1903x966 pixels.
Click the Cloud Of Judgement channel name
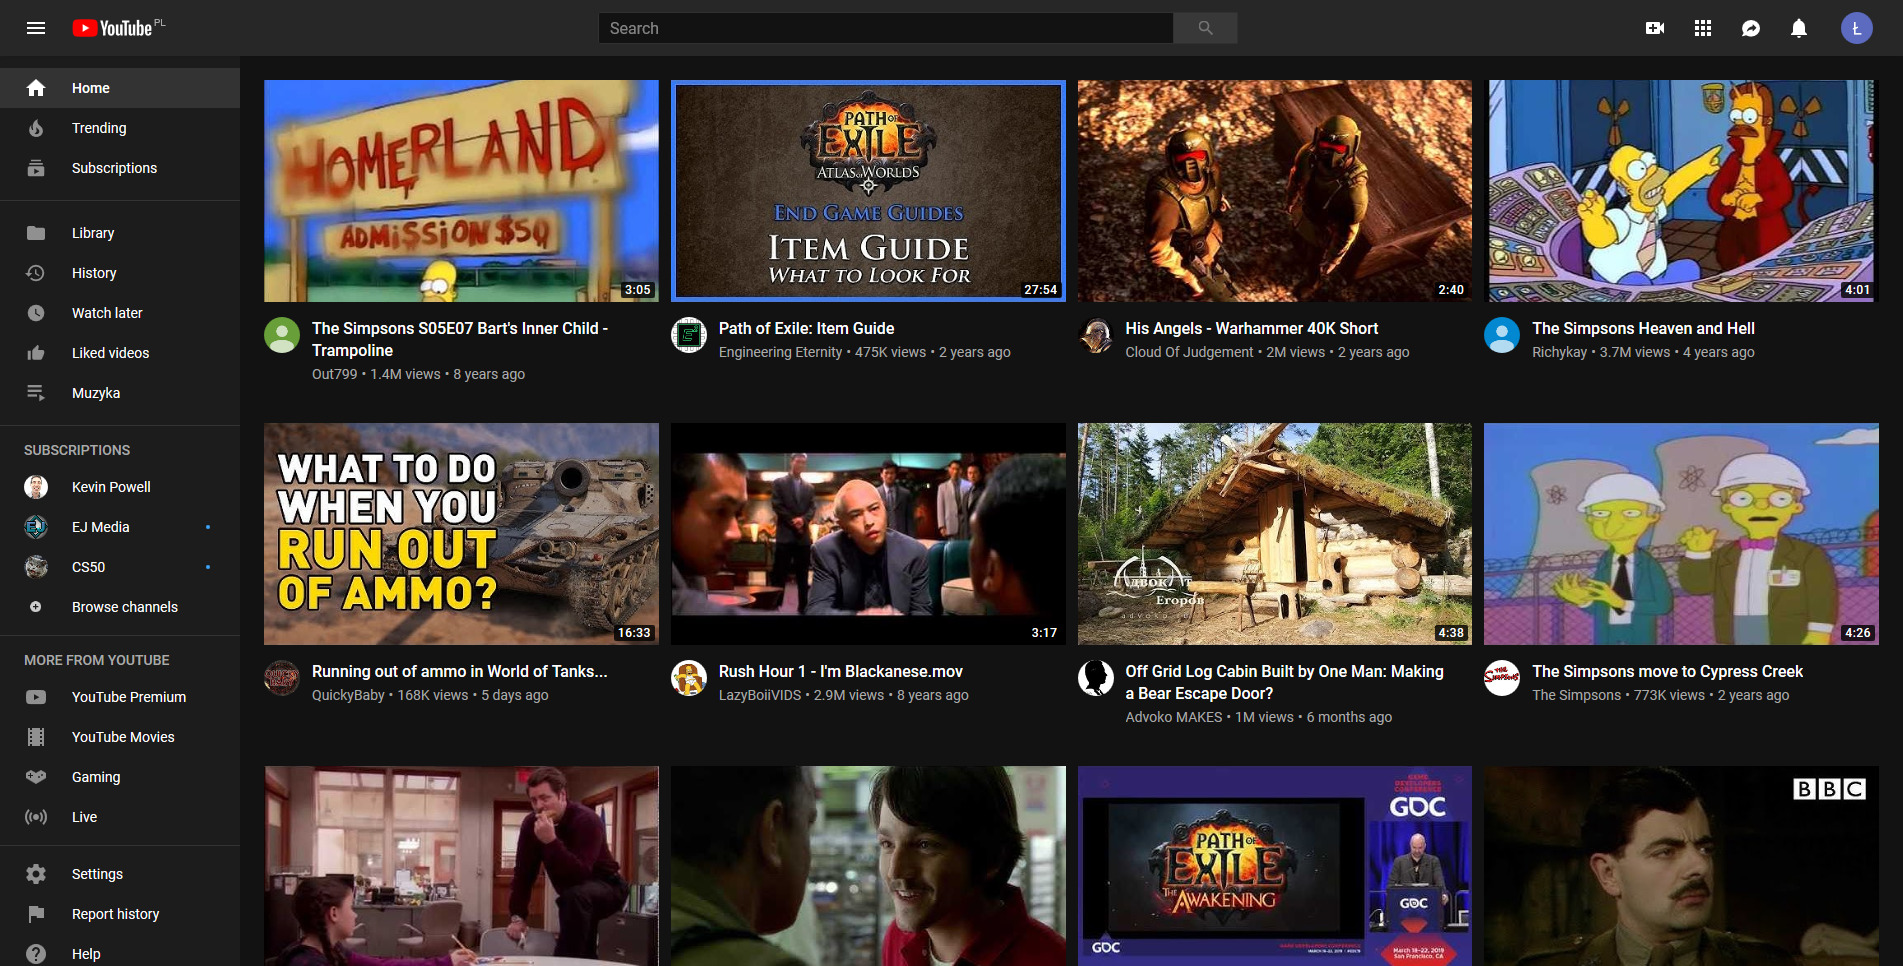1188,352
